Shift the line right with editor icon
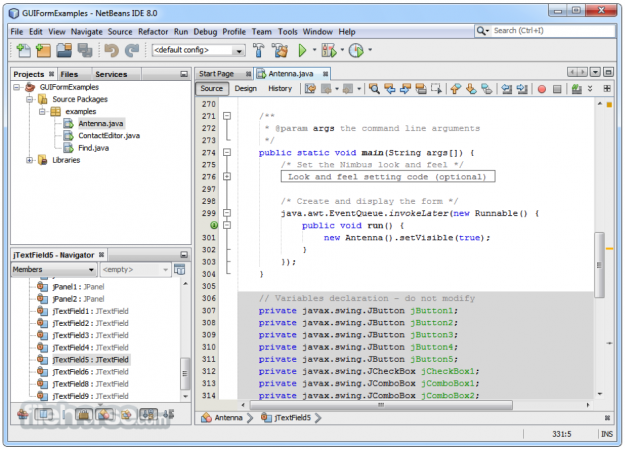 pos(522,88)
